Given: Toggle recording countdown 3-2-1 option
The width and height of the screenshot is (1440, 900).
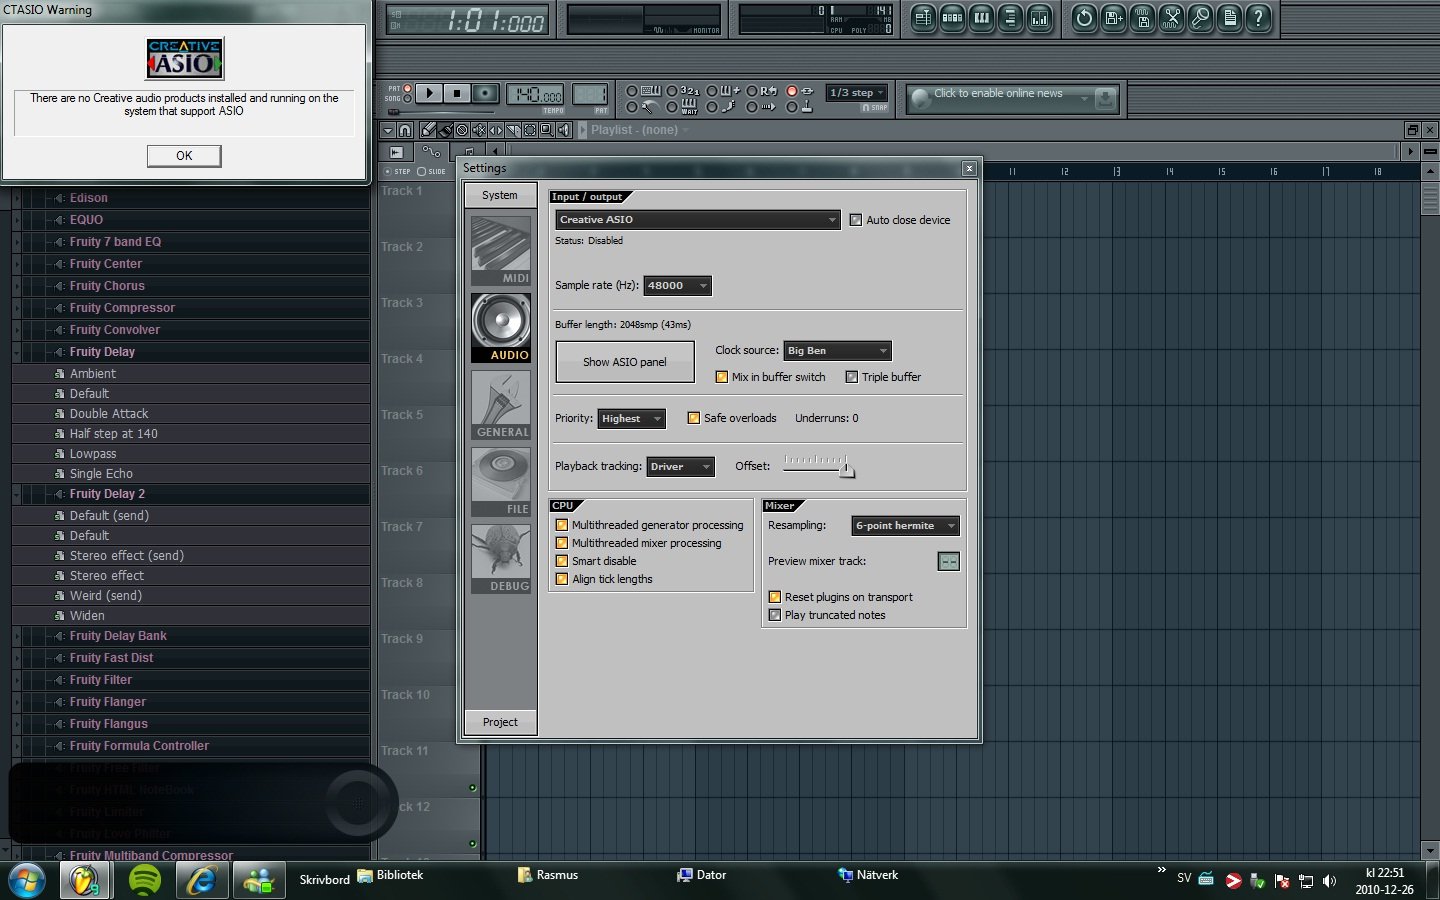Looking at the screenshot, I should click(x=672, y=91).
